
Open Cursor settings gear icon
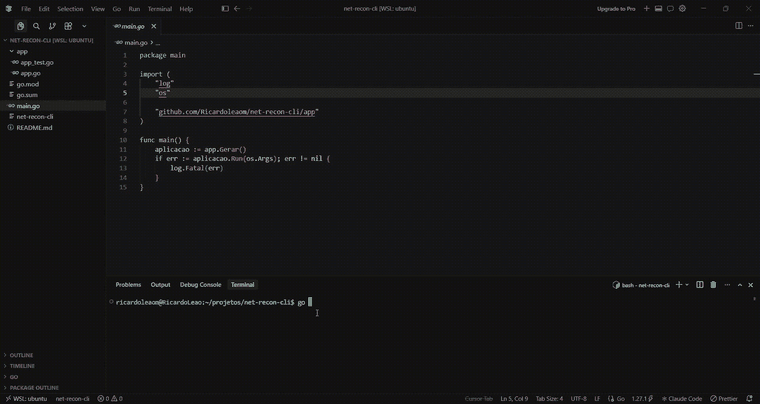682,9
